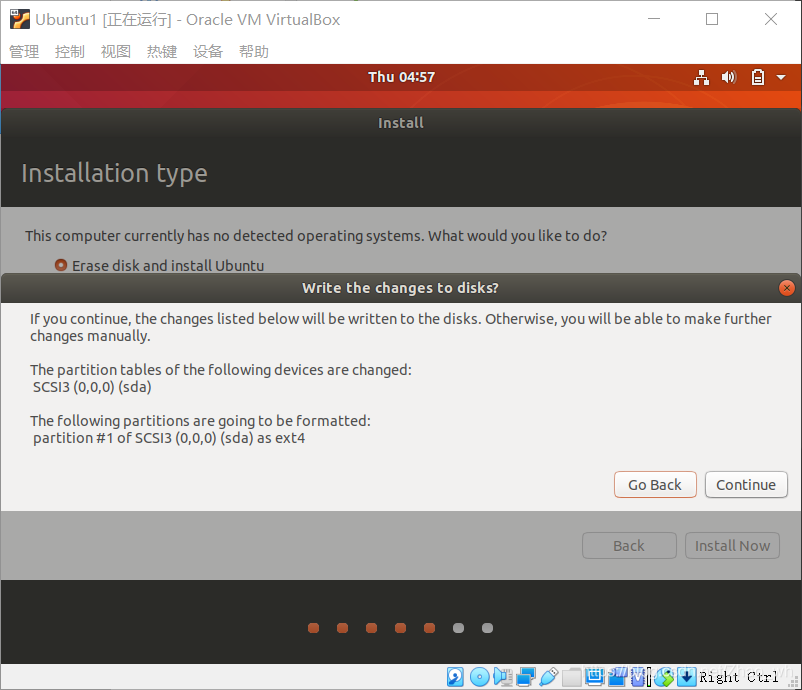Click Continue to write changes to disk
Screen dimensions: 802x690
[x=746, y=484]
